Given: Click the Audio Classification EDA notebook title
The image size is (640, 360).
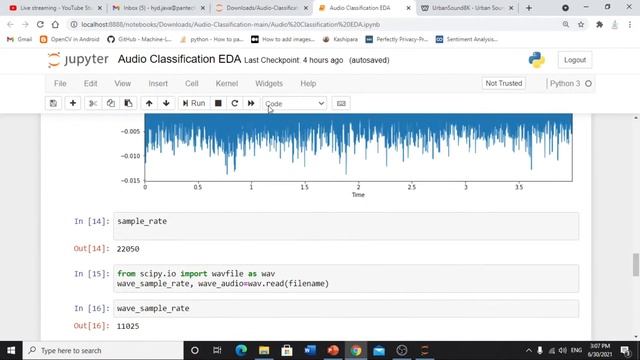Looking at the screenshot, I should coord(179,59).
